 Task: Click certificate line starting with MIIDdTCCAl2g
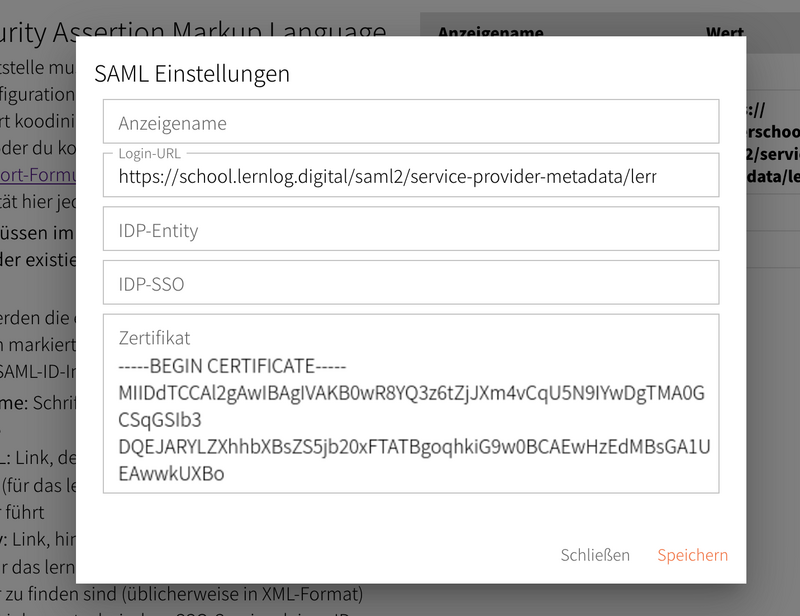point(411,393)
